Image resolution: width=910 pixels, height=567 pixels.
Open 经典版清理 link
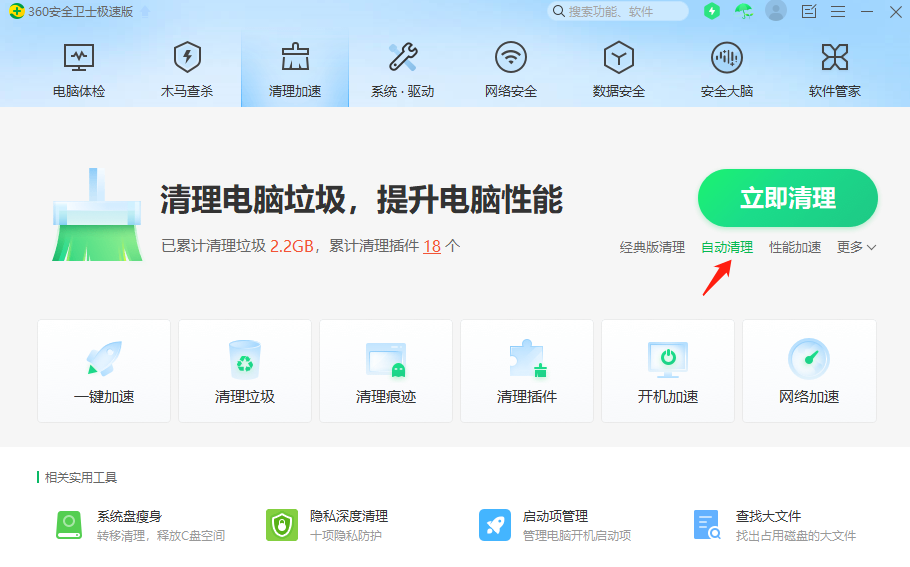click(652, 247)
